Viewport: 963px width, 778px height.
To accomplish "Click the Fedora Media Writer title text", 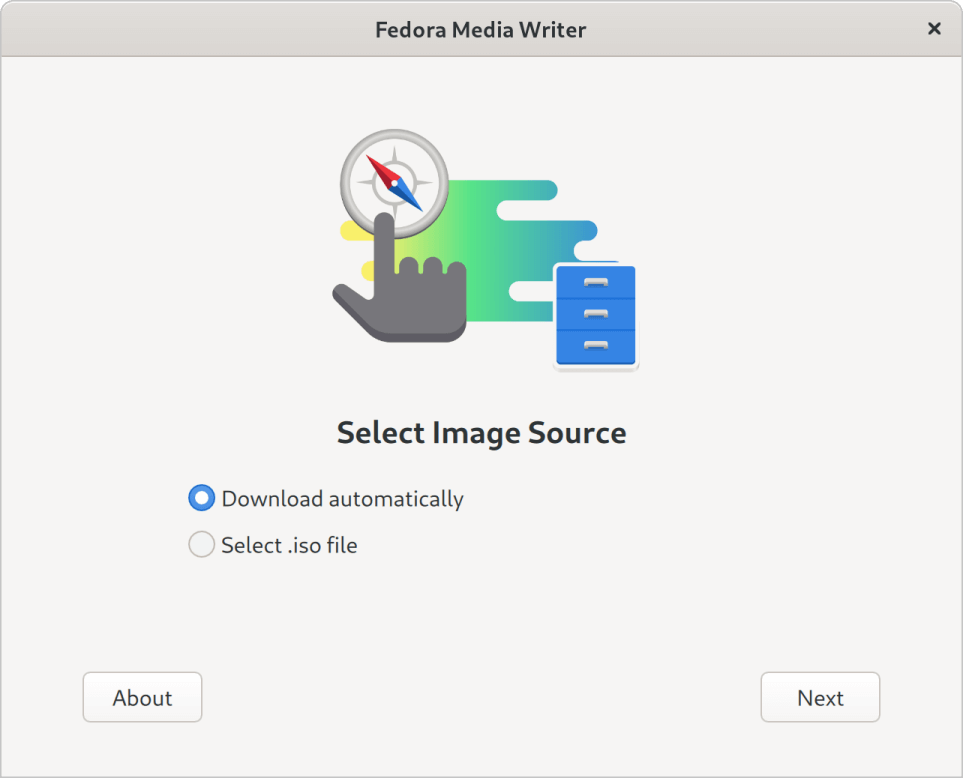I will point(481,29).
